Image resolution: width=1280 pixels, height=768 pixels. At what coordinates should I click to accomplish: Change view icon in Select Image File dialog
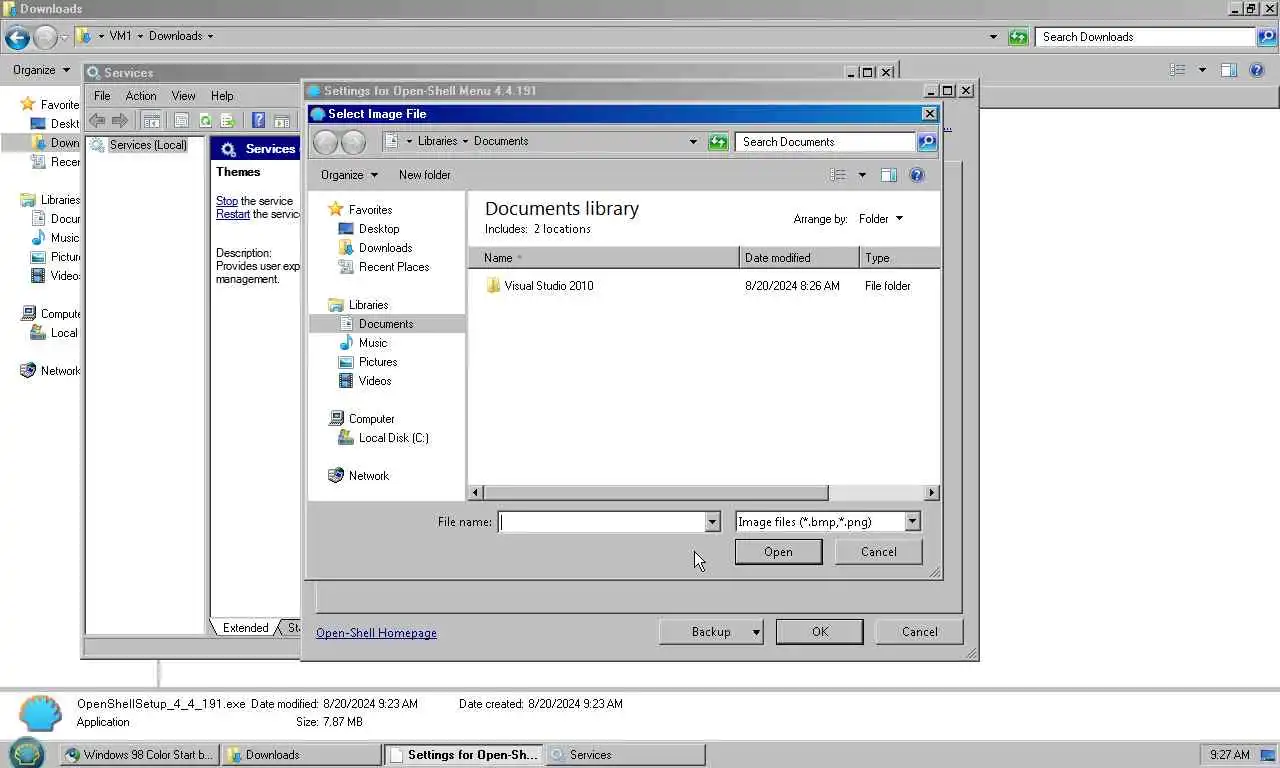coord(838,175)
